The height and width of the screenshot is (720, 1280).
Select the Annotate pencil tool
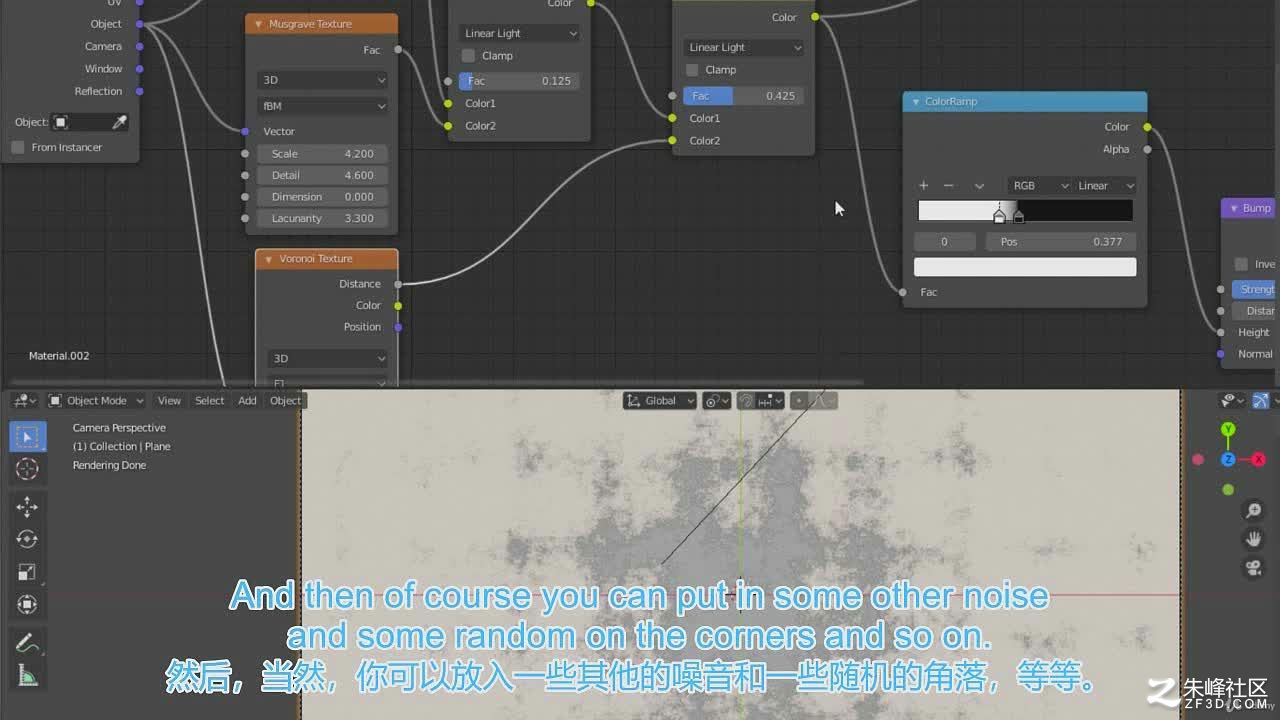[x=27, y=643]
